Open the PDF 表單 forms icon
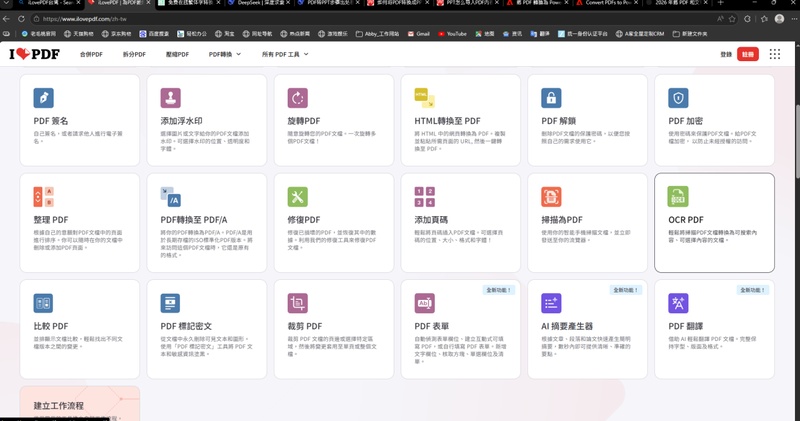This screenshot has height=421, width=800. click(x=424, y=303)
